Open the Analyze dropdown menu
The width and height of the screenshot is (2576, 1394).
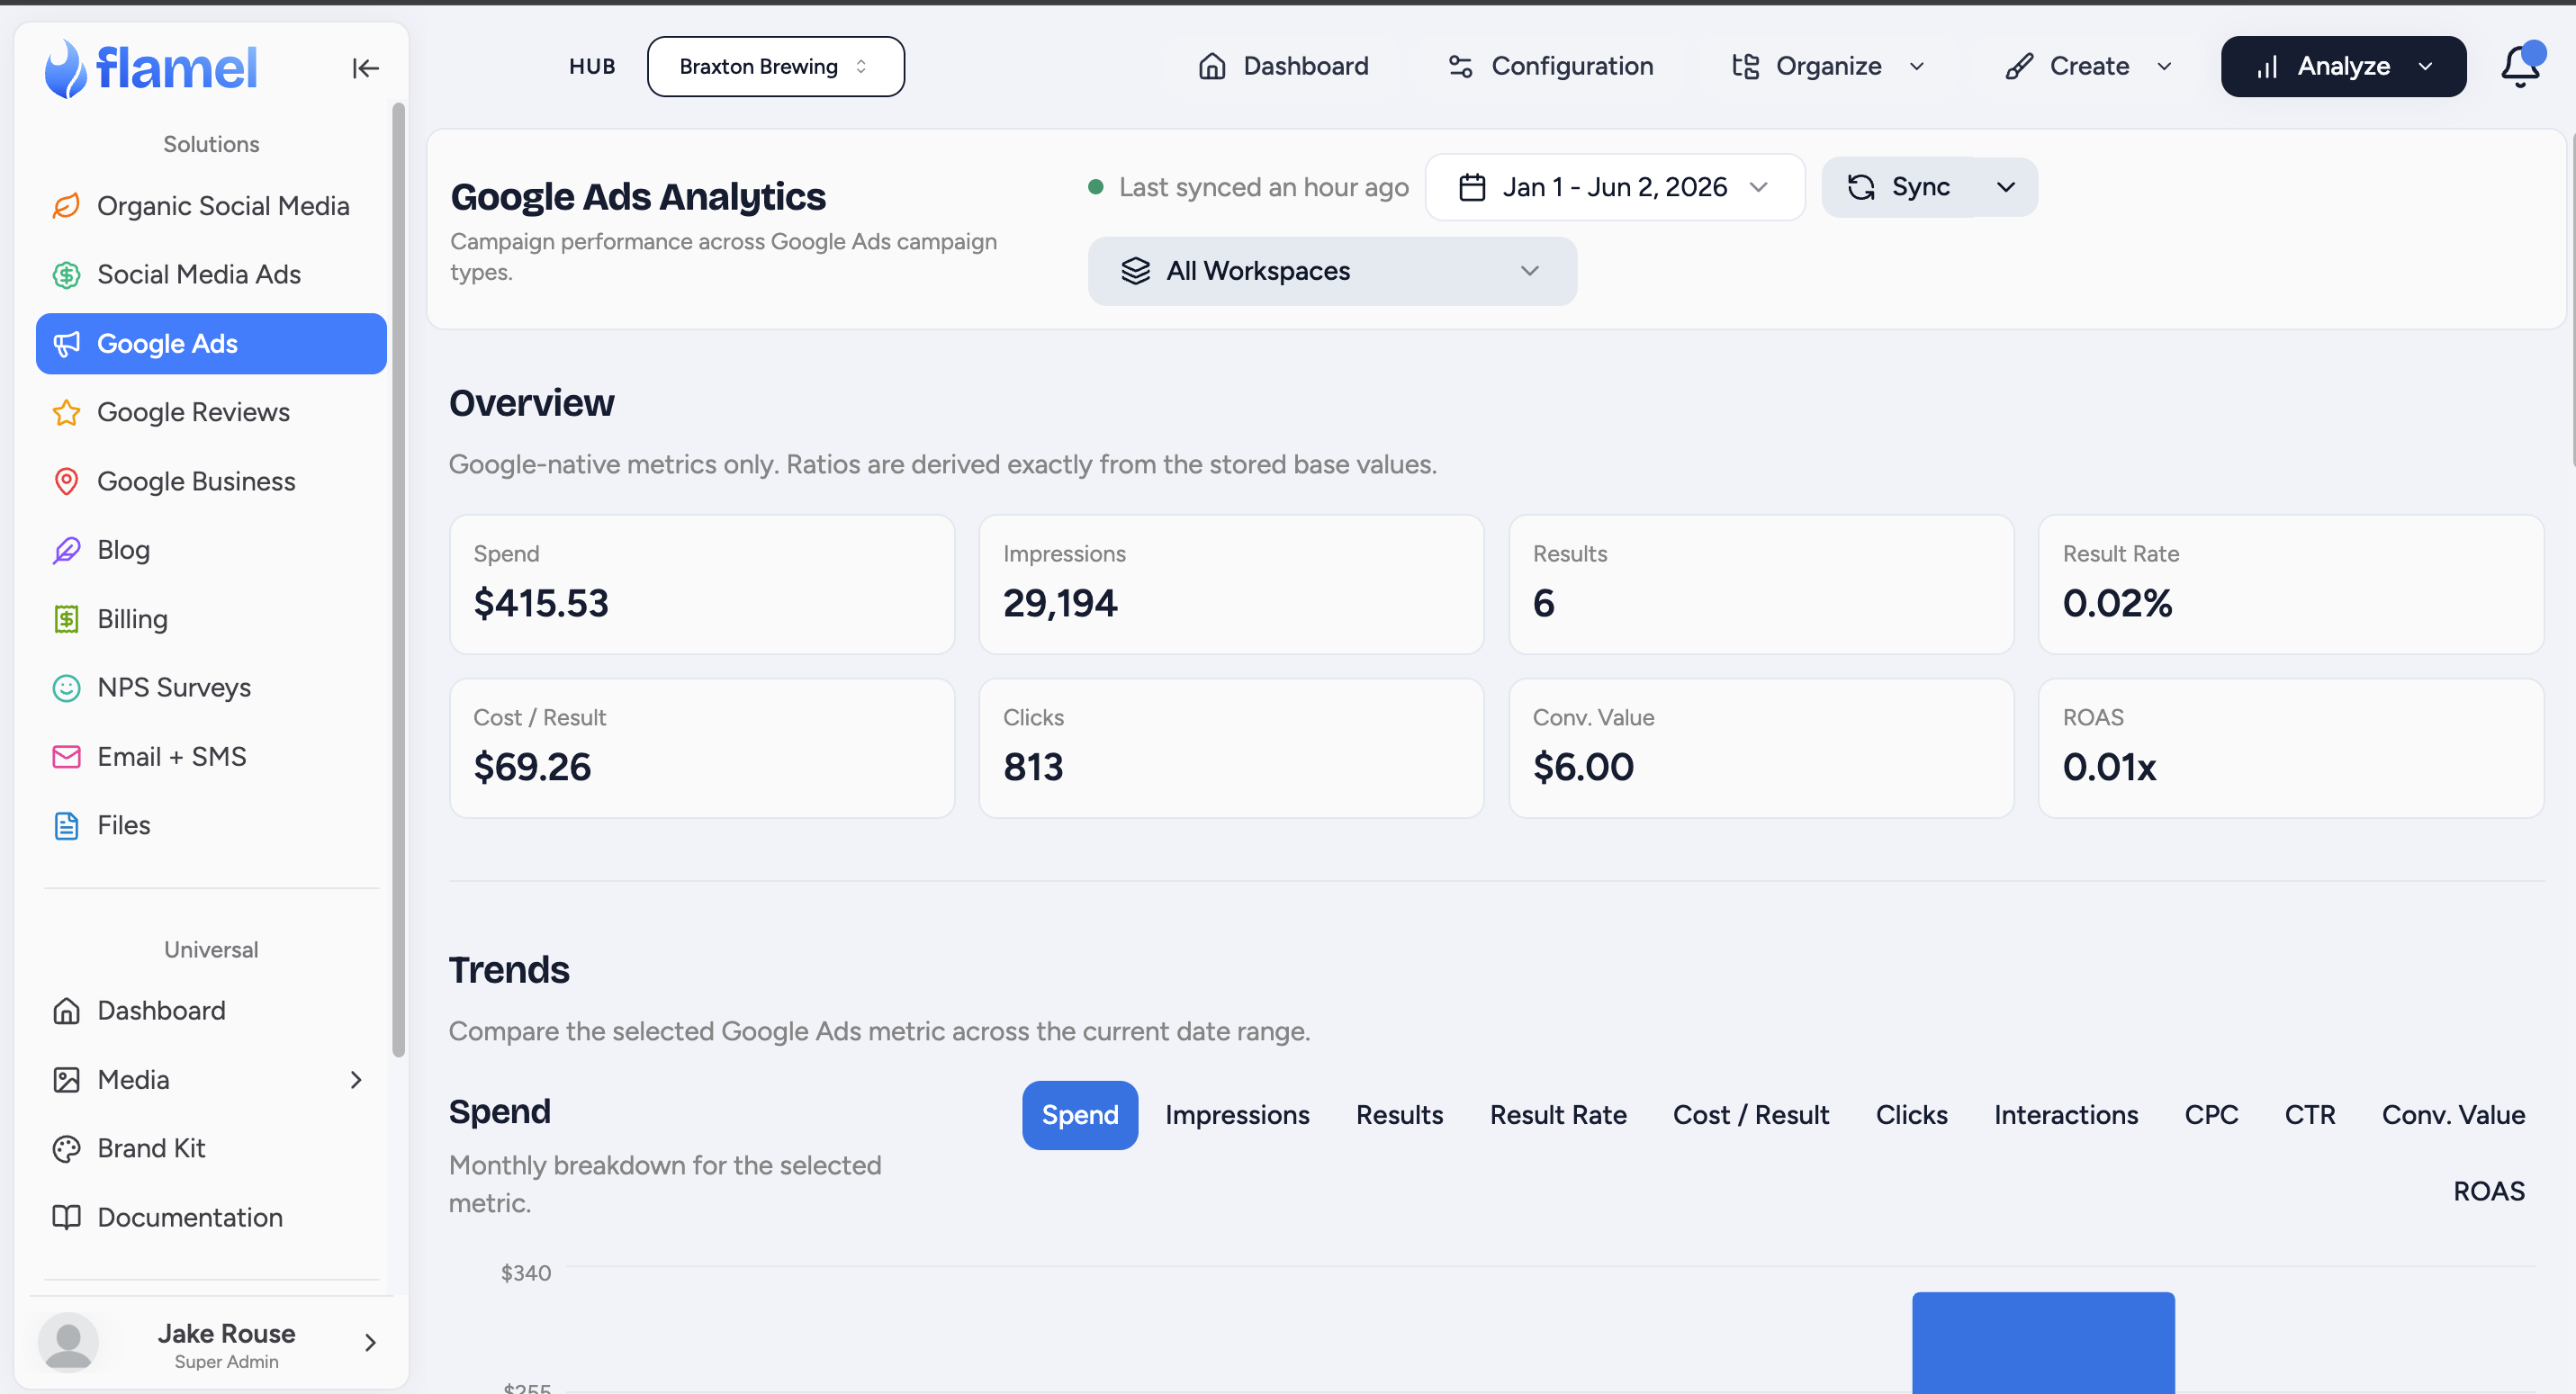[x=2343, y=66]
